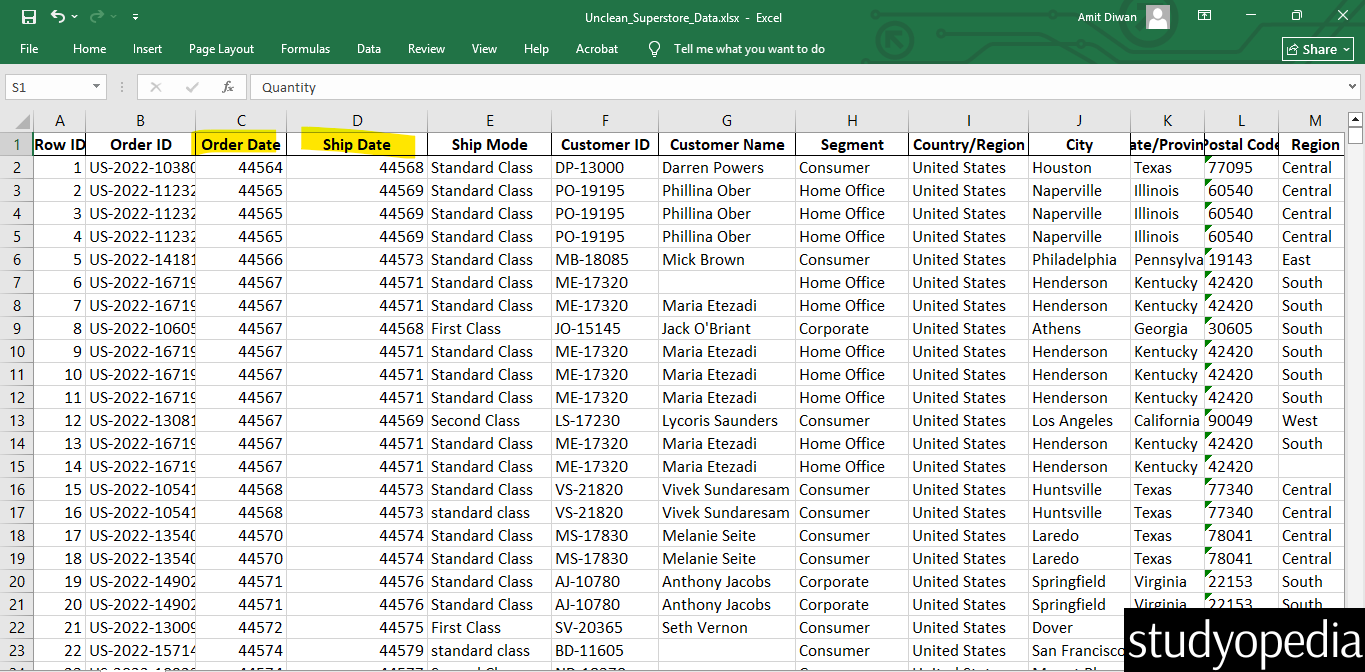Viewport: 1365px width, 672px height.
Task: Open Amit Diwan's account picture
Action: [1157, 16]
